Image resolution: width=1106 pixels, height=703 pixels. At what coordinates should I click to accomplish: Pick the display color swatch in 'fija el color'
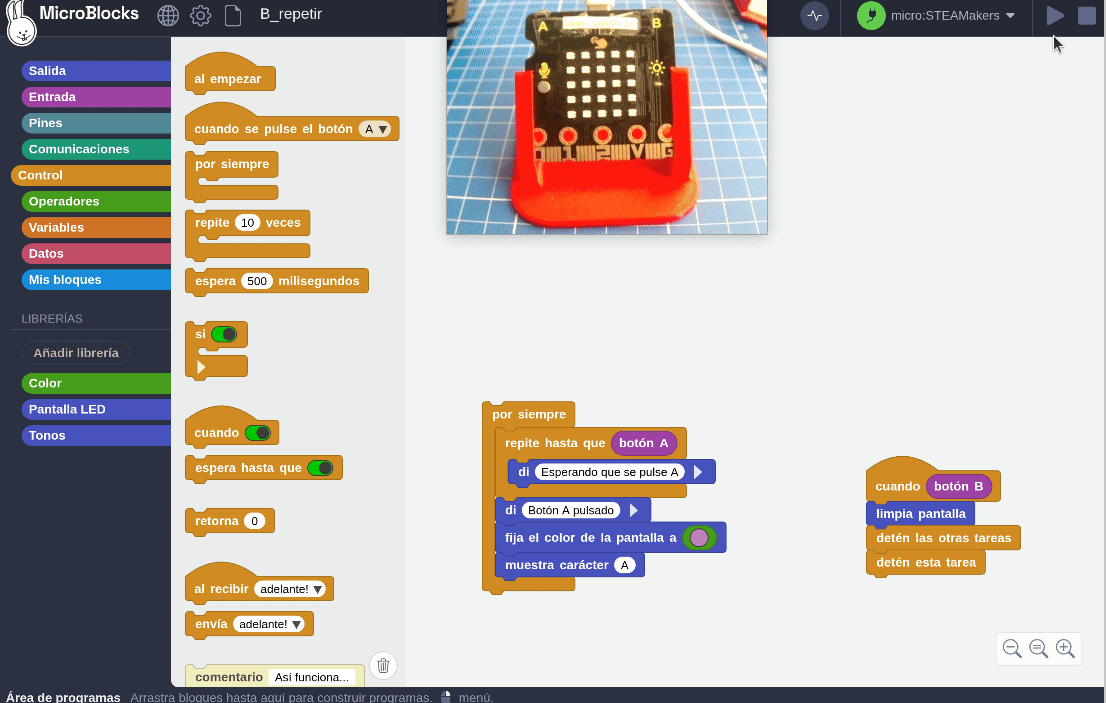point(699,538)
